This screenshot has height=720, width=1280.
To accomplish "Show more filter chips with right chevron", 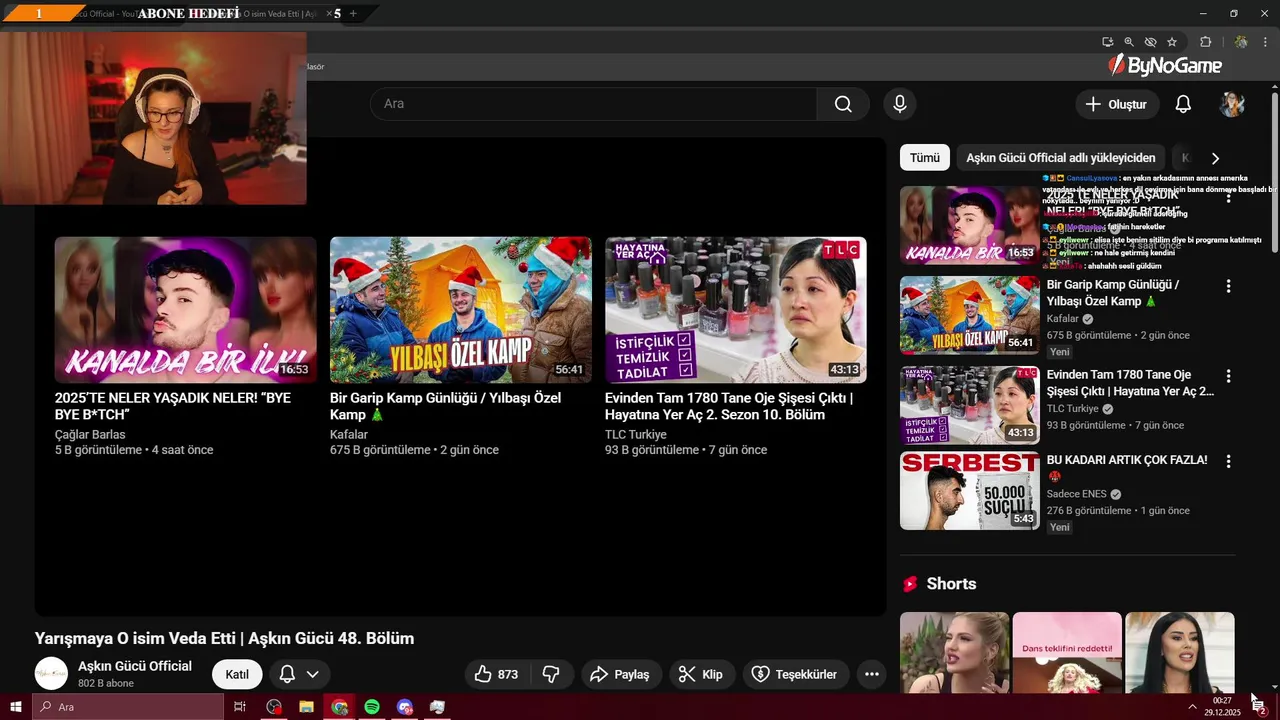I will 1215,158.
